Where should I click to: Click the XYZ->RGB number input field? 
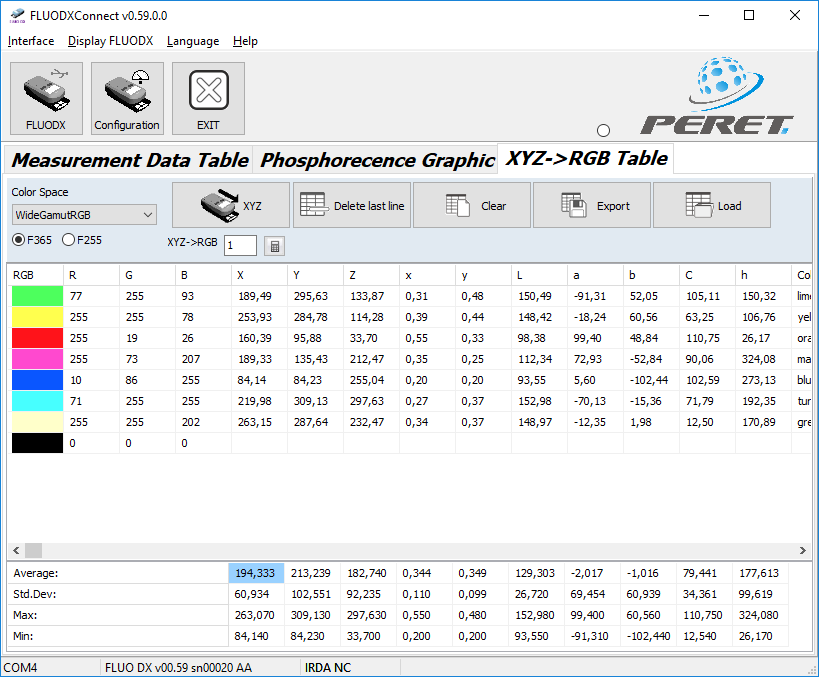[240, 246]
